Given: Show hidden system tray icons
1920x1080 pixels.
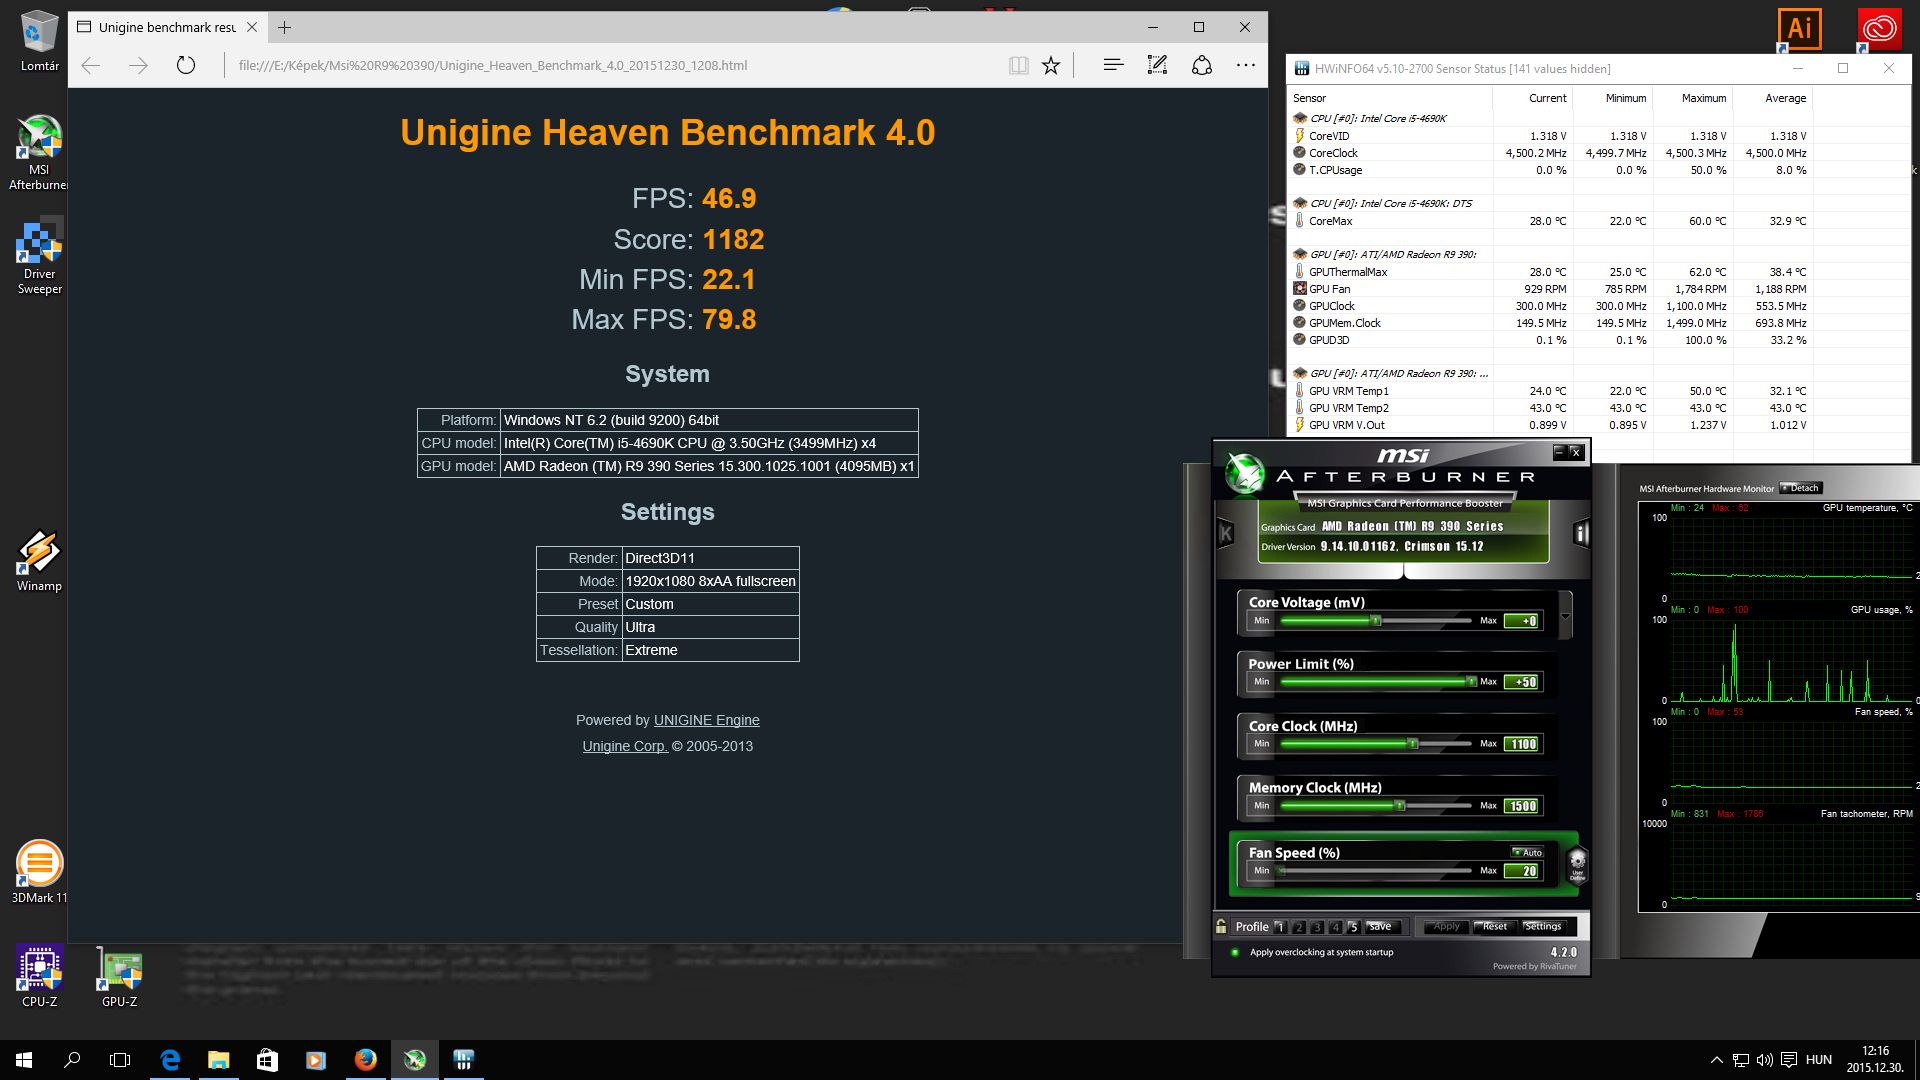Looking at the screenshot, I should tap(1716, 1060).
